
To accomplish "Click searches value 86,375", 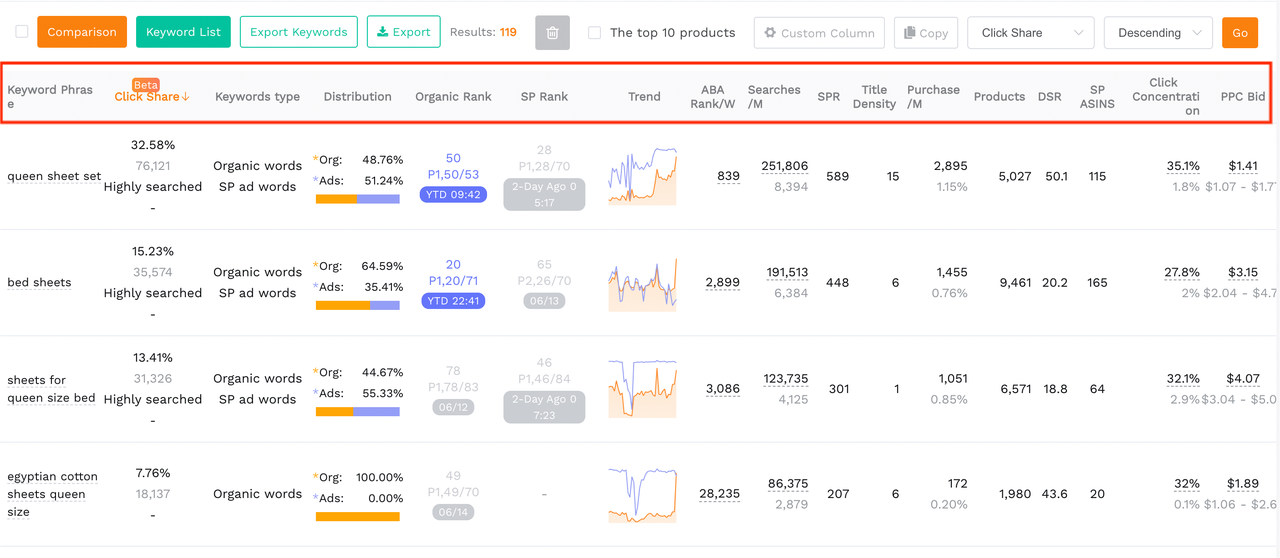I will click(788, 484).
